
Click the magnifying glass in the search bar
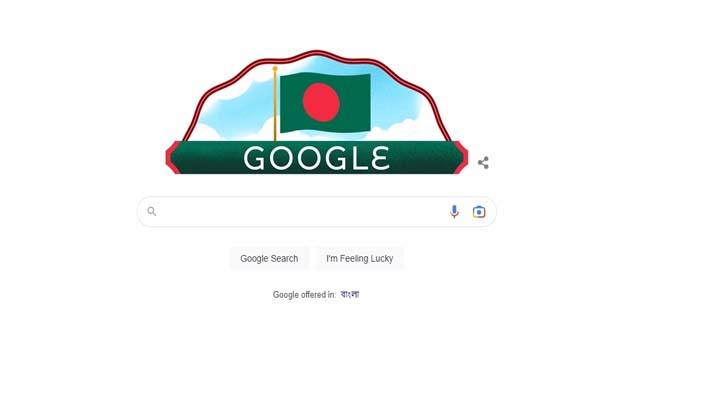(x=152, y=211)
